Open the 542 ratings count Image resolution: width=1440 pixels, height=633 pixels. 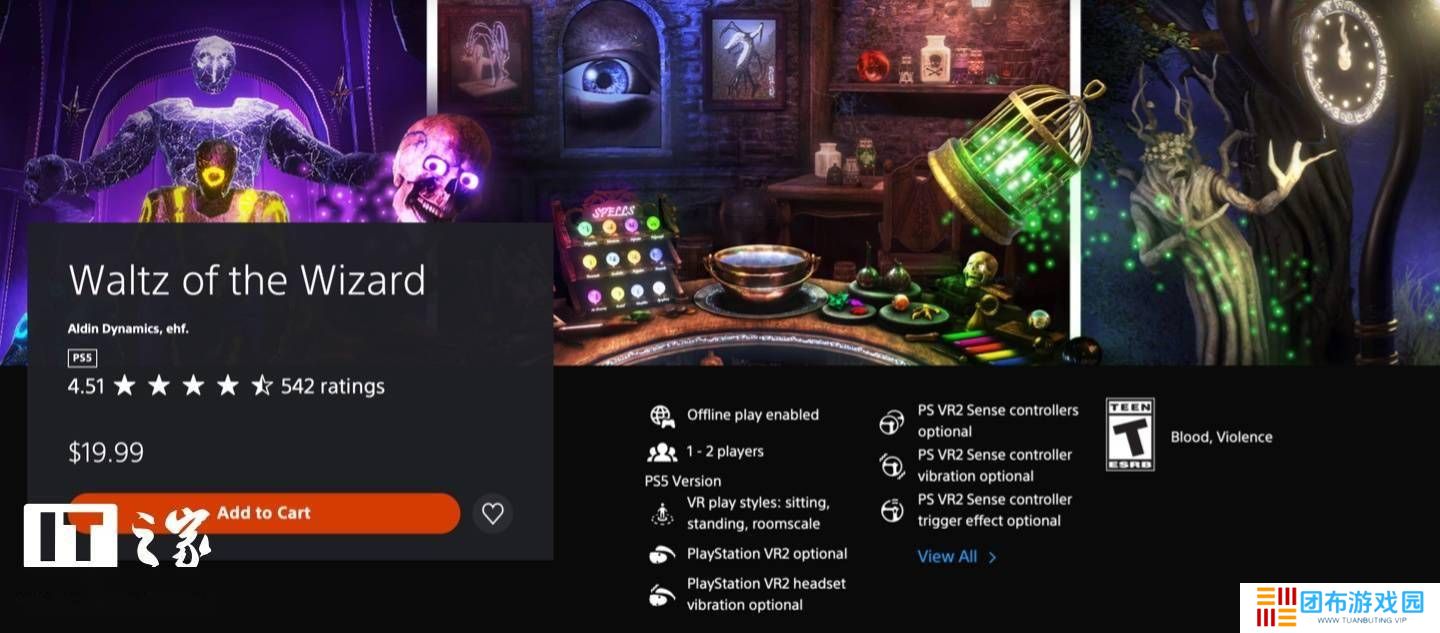pos(332,386)
